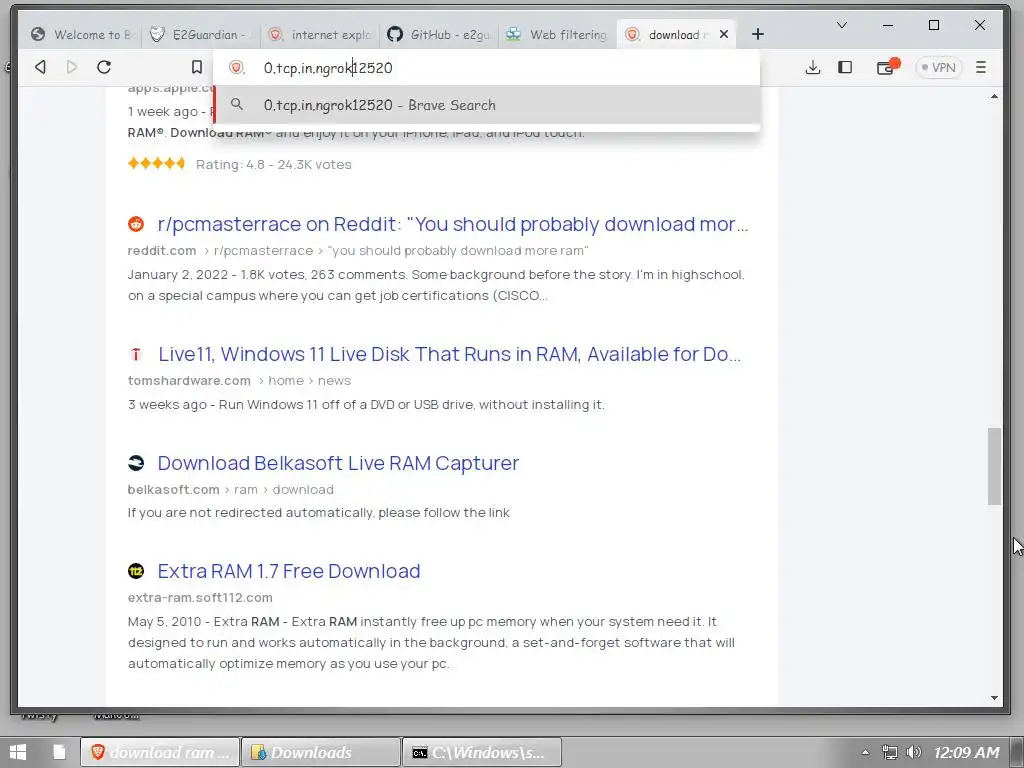Click the scrollbar up arrow

click(x=994, y=96)
